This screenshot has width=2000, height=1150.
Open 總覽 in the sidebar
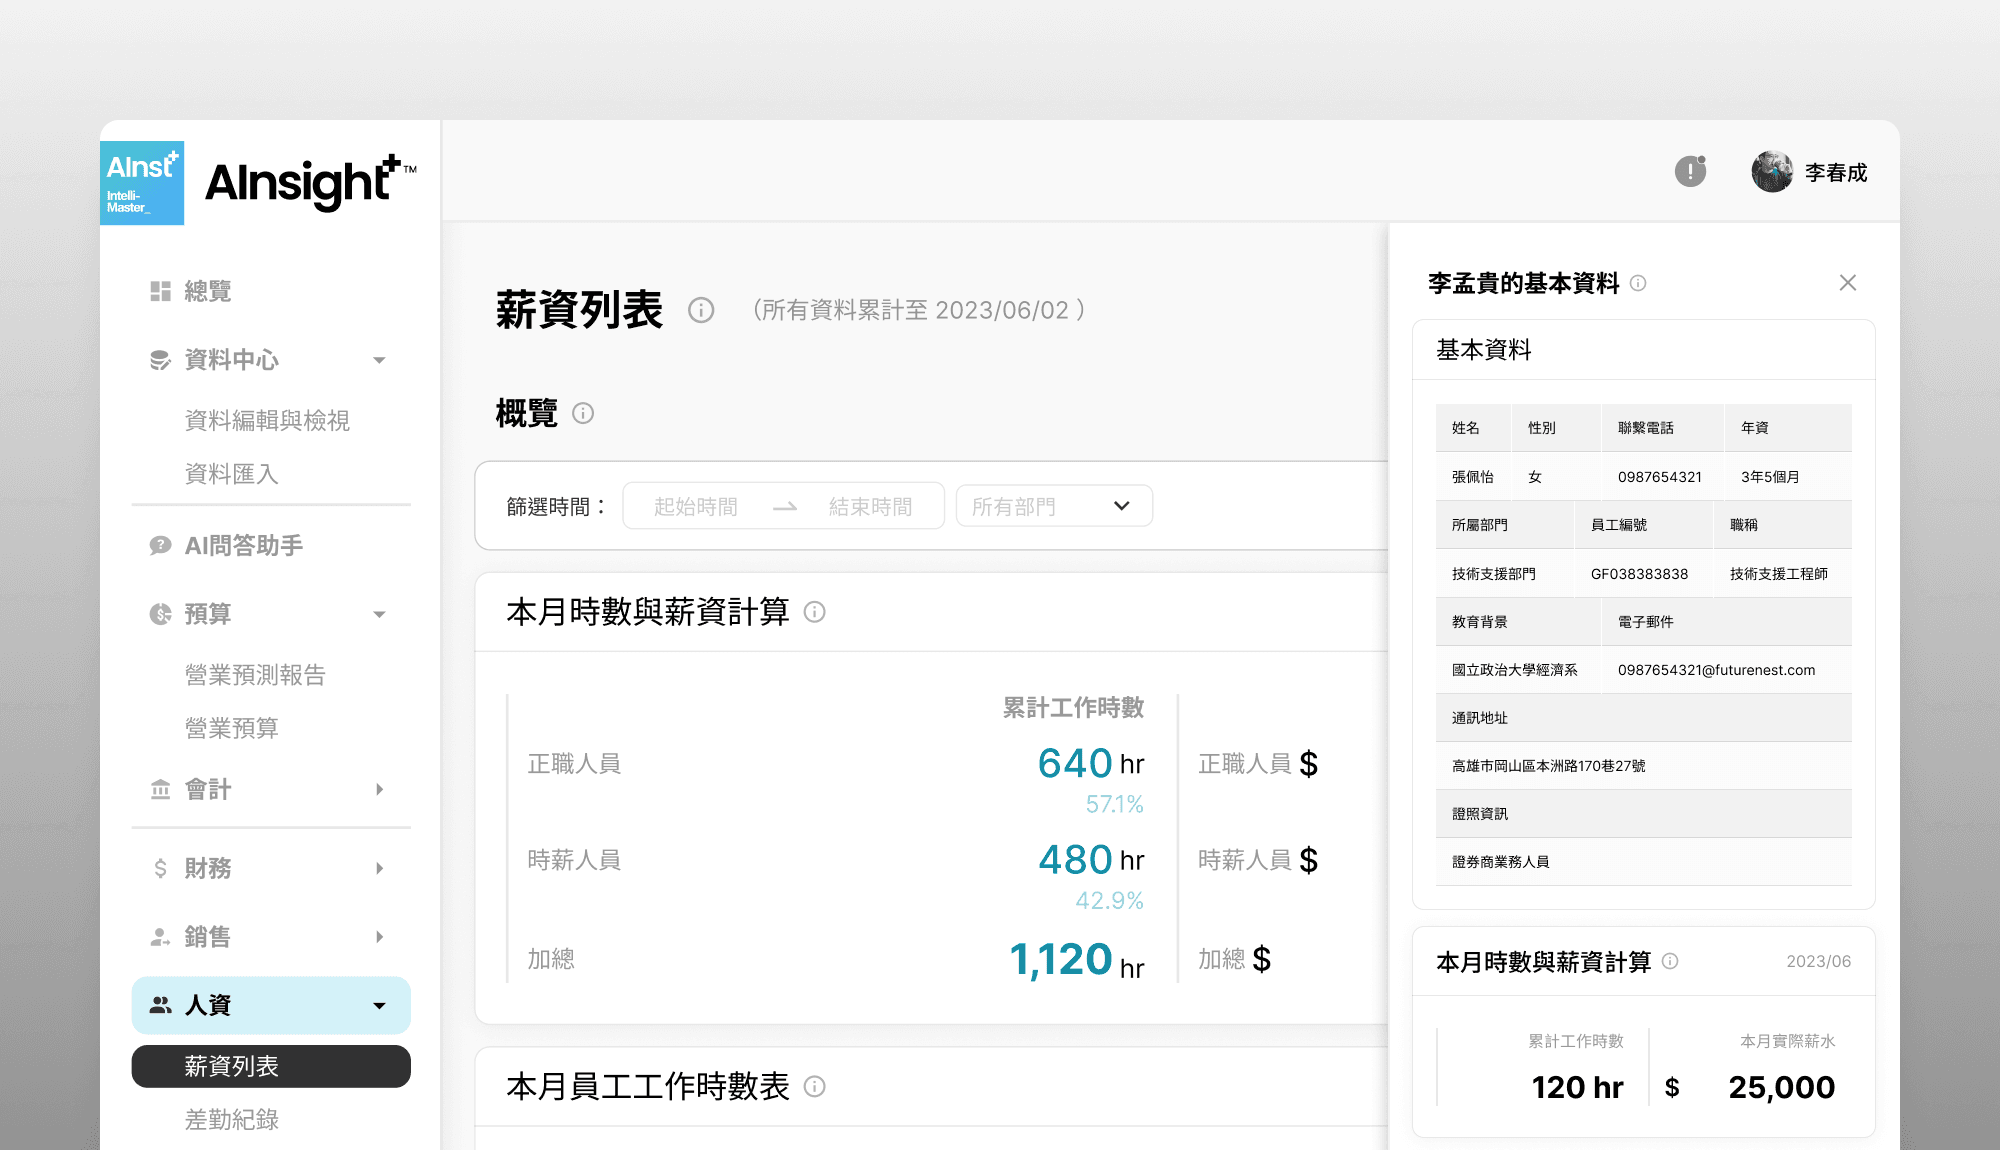click(207, 291)
